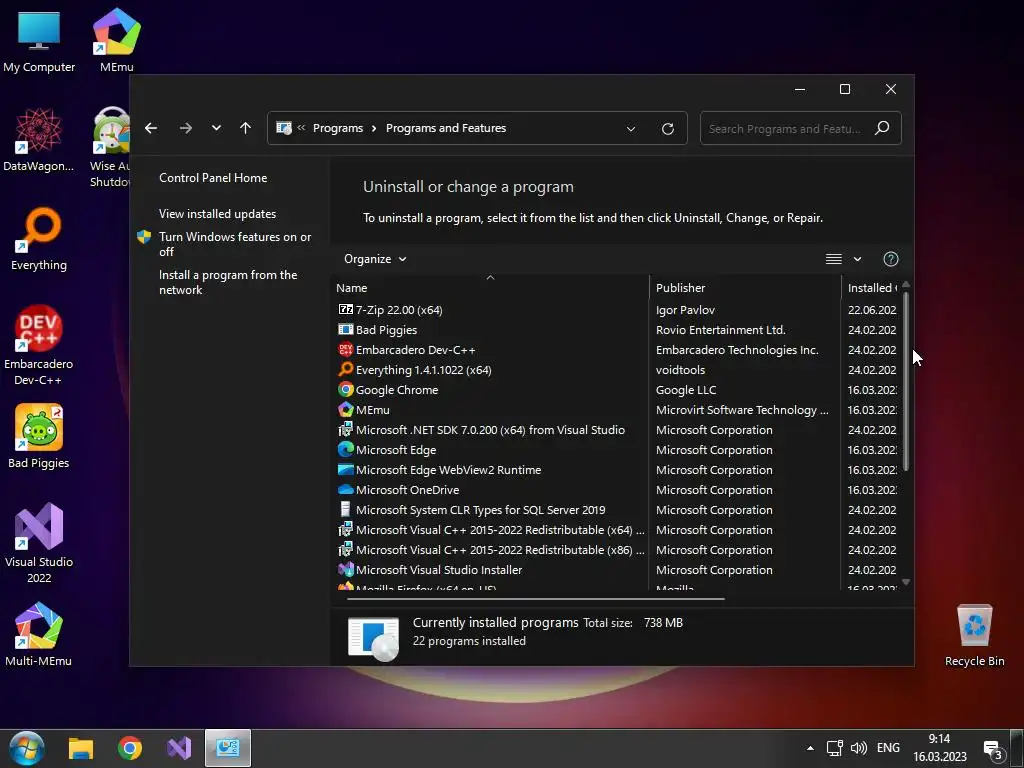Image resolution: width=1024 pixels, height=768 pixels.
Task: Click the Programs breadcrumb segment
Action: (x=338, y=128)
